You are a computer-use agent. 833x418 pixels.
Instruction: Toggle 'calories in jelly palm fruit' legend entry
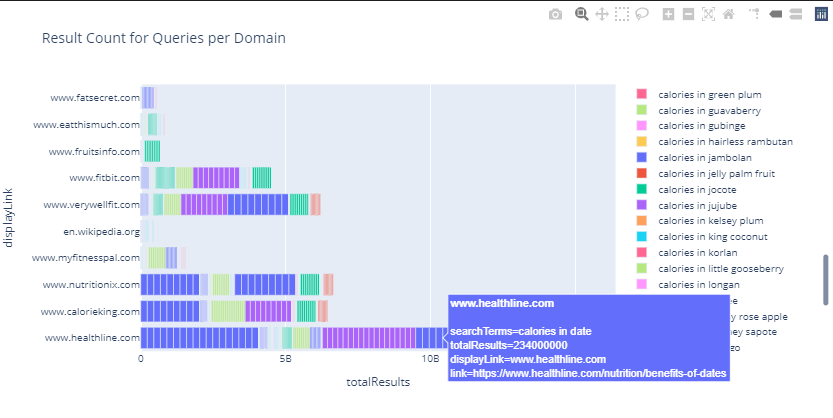[x=706, y=174]
